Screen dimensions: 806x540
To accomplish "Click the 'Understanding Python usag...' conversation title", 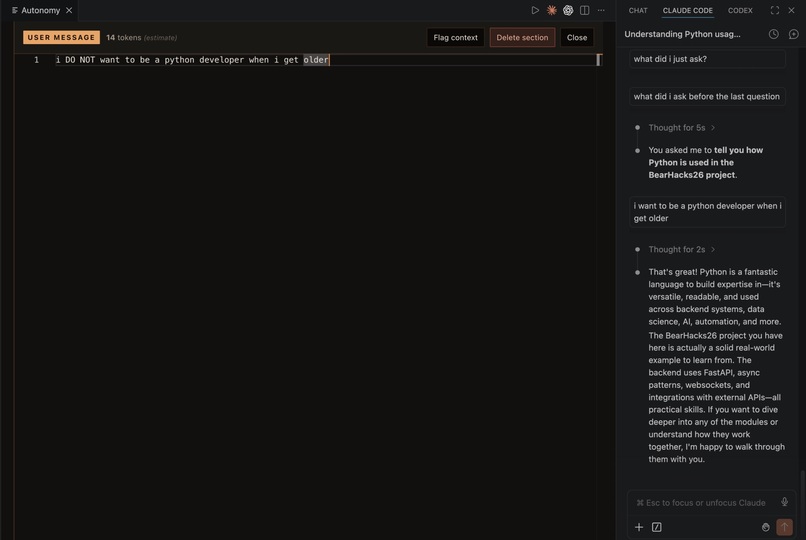I will coord(682,34).
